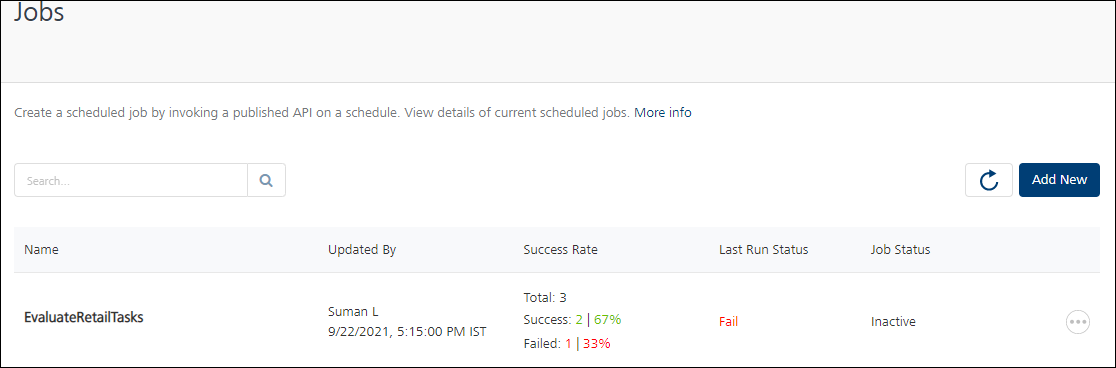The image size is (1116, 368).
Task: Click the Success Rate column header
Action: click(x=560, y=250)
